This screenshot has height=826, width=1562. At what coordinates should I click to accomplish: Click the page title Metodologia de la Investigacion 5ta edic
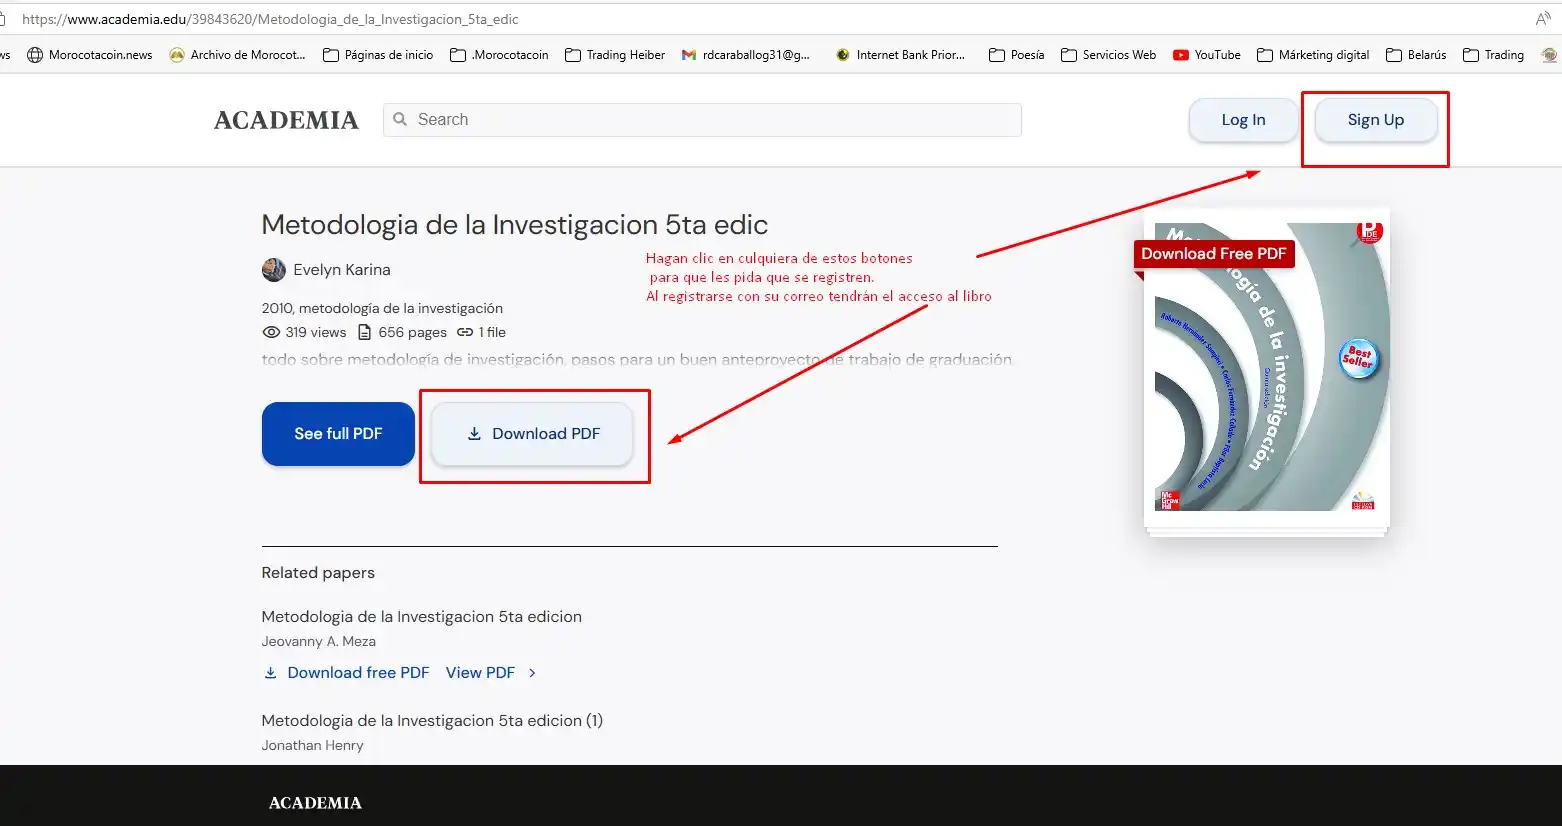click(515, 225)
